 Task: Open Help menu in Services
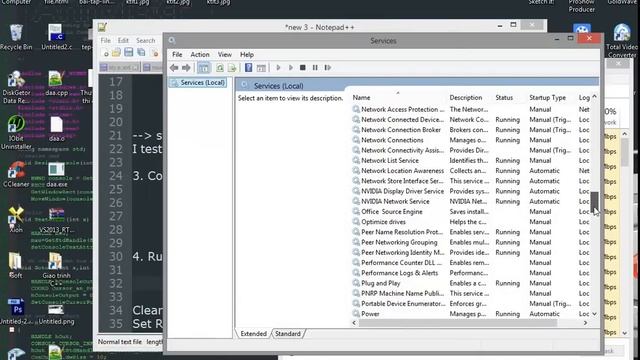tap(247, 55)
